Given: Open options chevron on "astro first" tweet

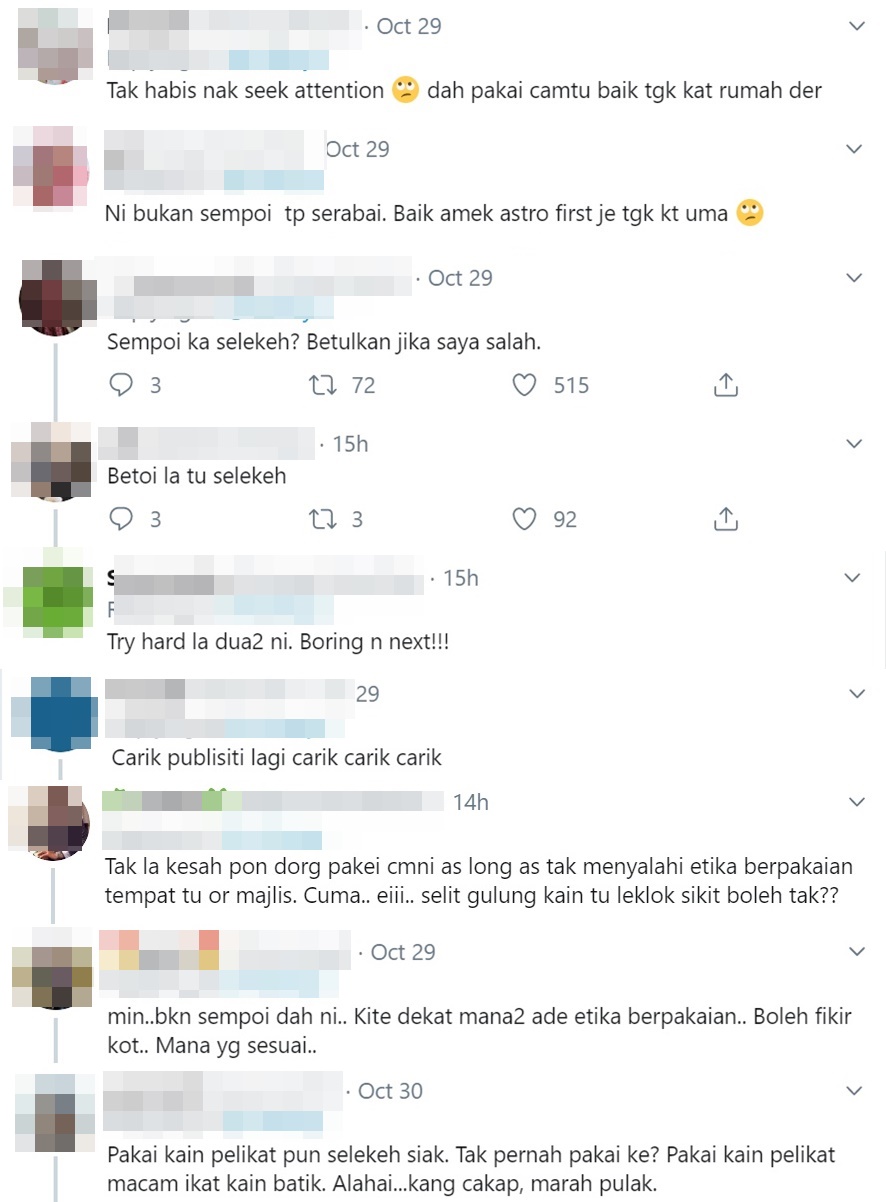Looking at the screenshot, I should click(x=854, y=149).
